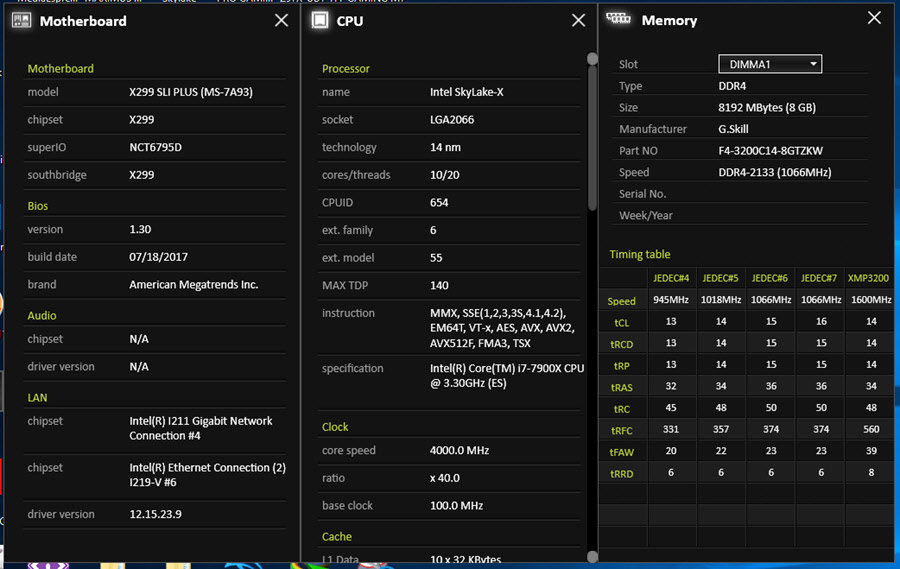Screen dimensions: 900x569
Task: Select the JEDEC#6 column header
Action: pos(770,278)
